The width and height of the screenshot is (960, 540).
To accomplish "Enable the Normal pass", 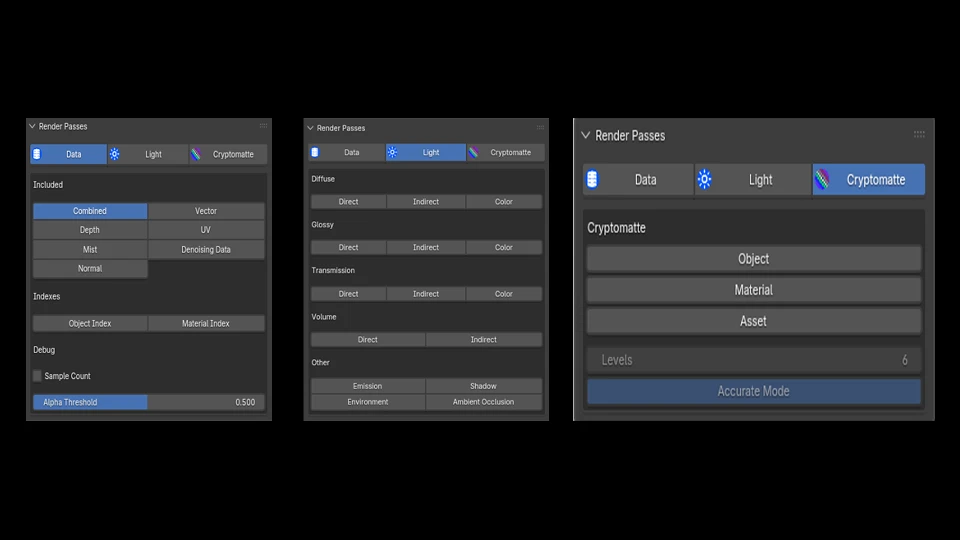I will click(90, 269).
